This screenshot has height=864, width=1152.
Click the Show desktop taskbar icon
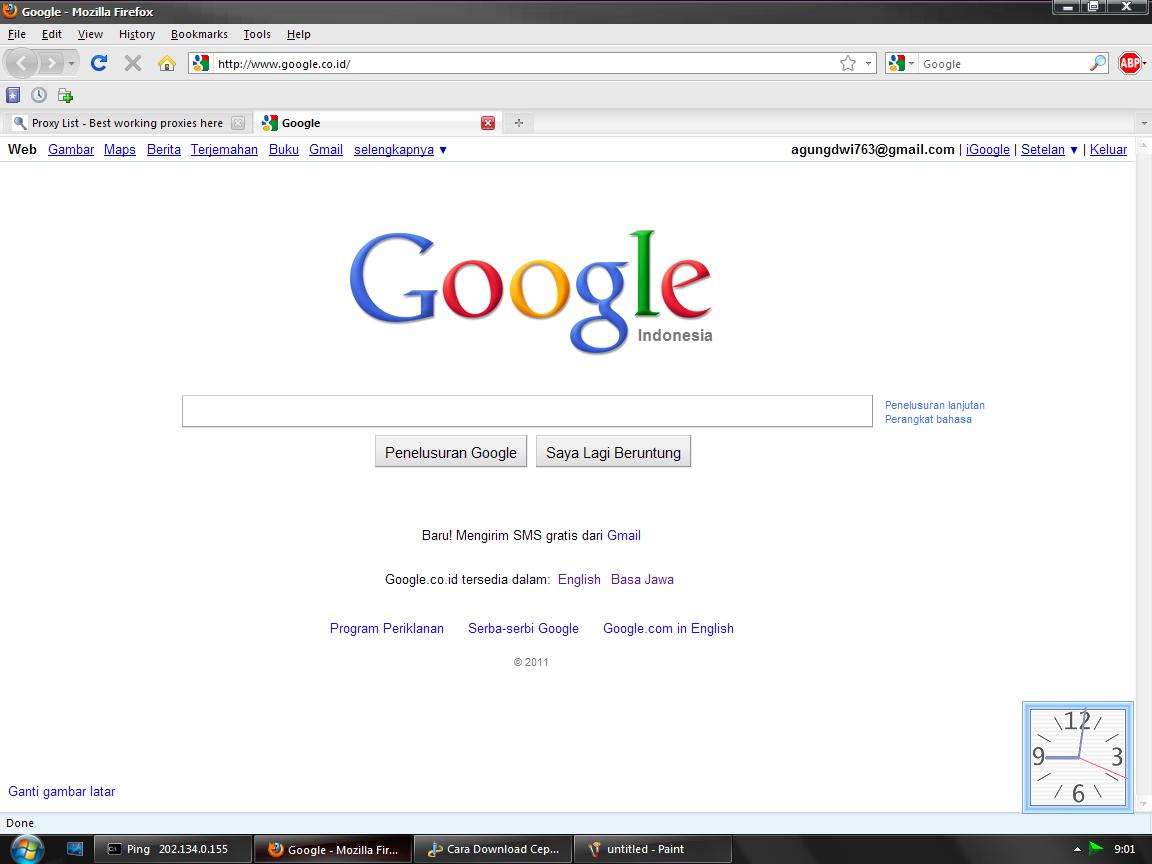click(x=75, y=849)
